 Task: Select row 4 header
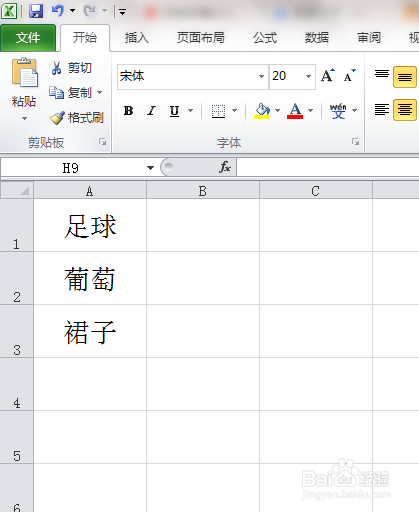point(17,384)
